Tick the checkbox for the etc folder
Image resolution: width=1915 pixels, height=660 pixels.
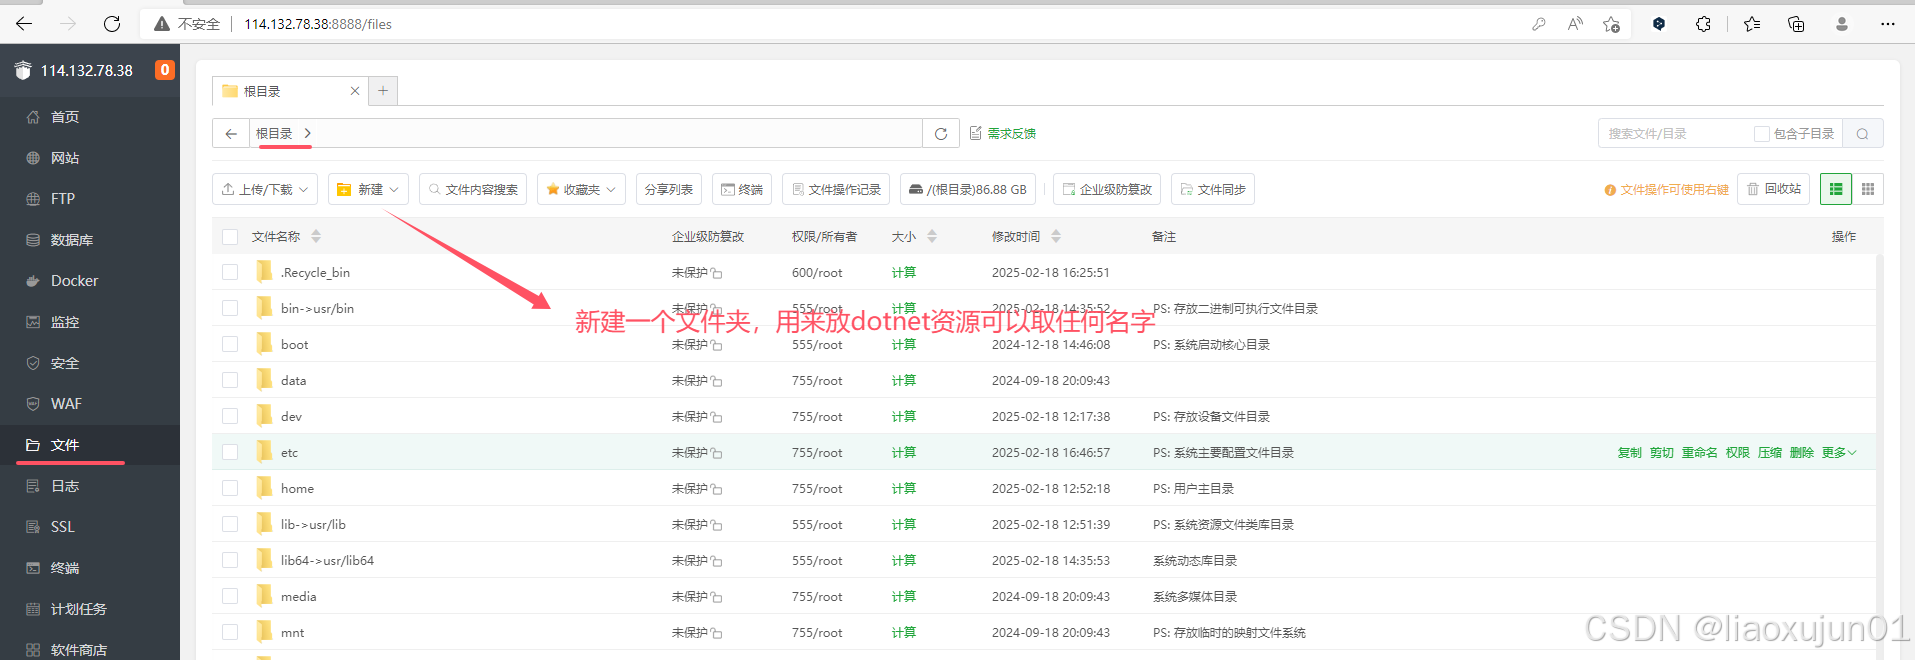pyautogui.click(x=230, y=452)
